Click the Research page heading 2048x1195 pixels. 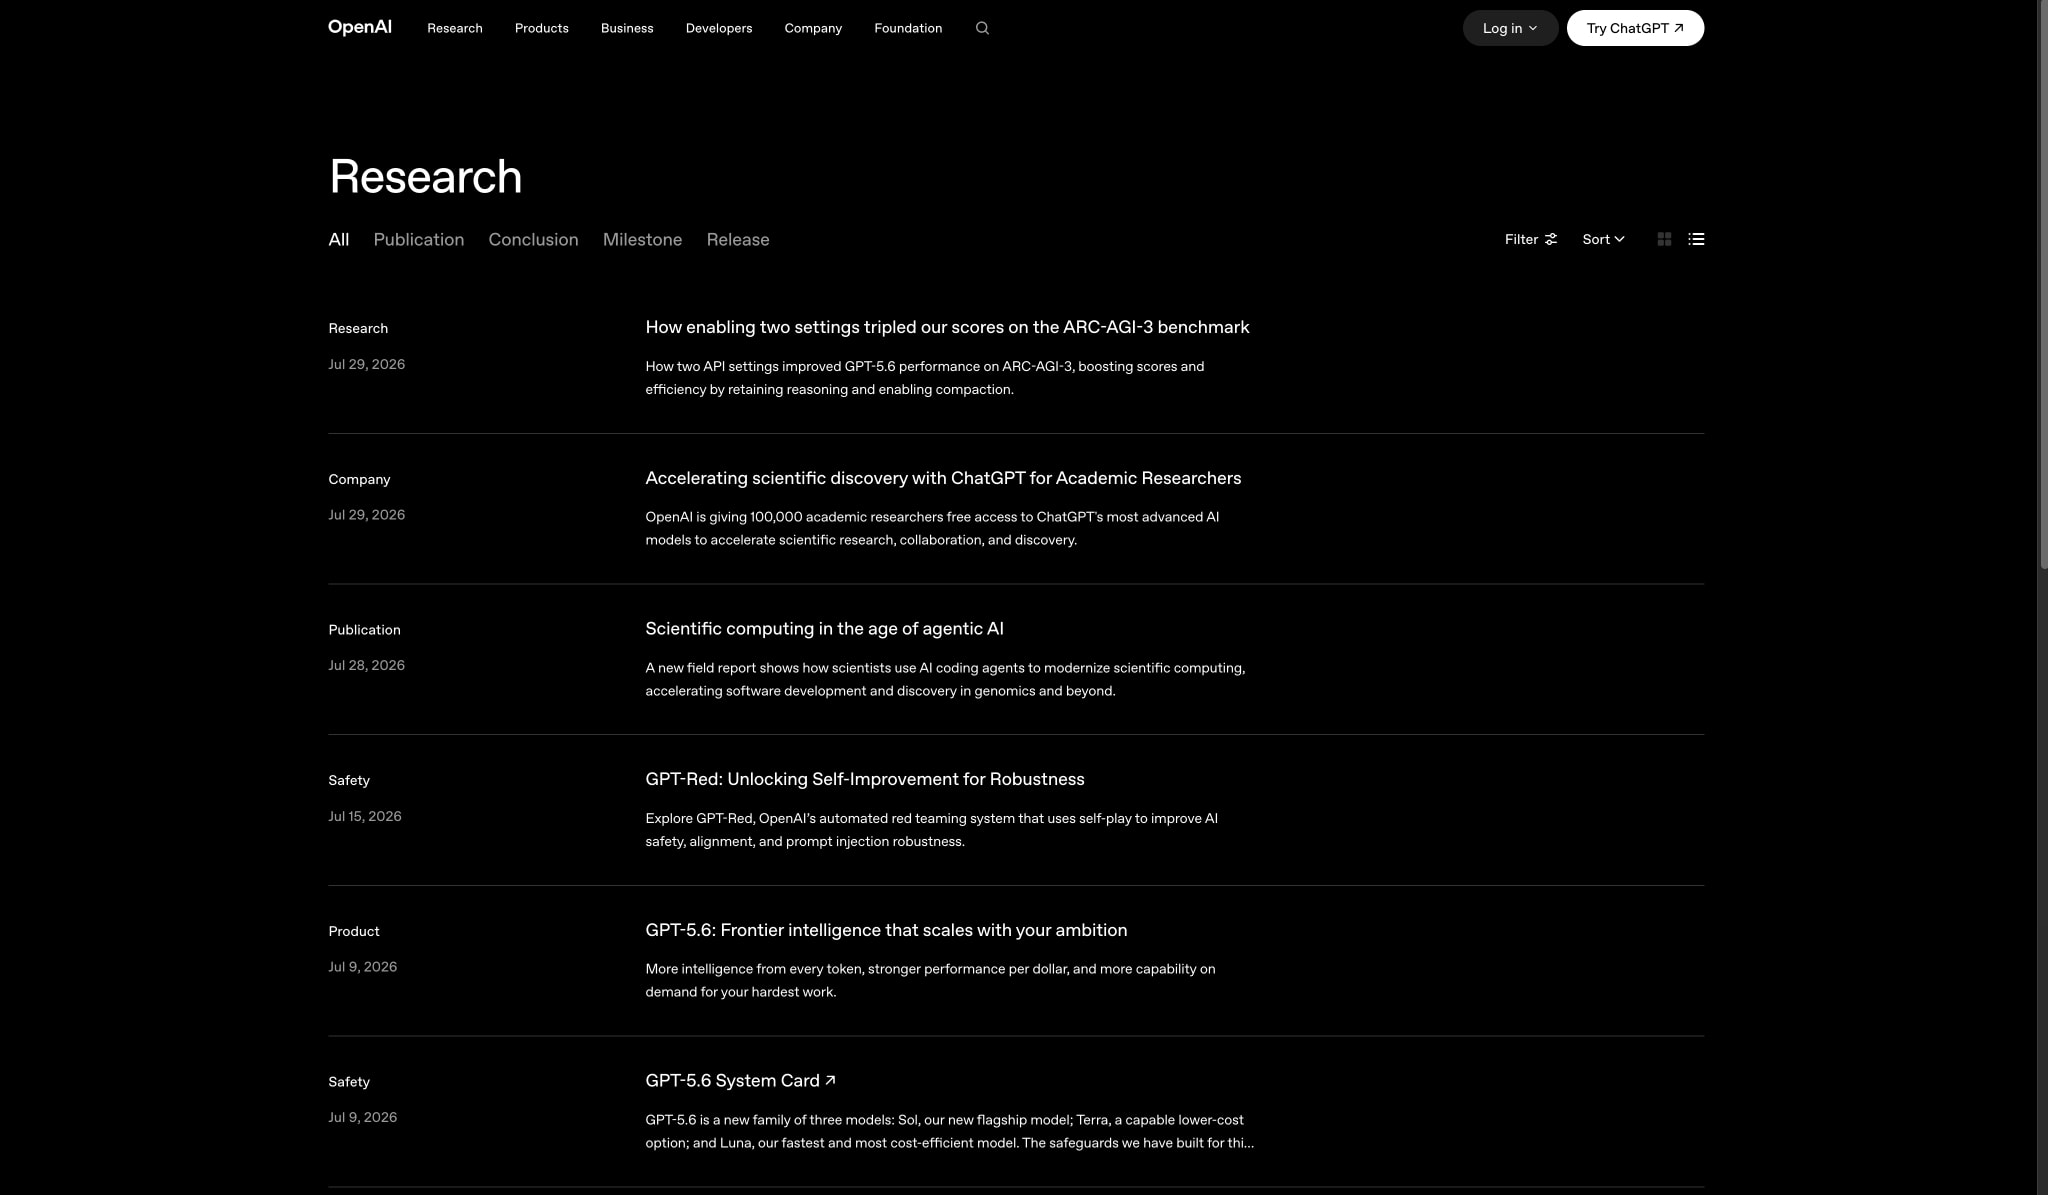425,176
